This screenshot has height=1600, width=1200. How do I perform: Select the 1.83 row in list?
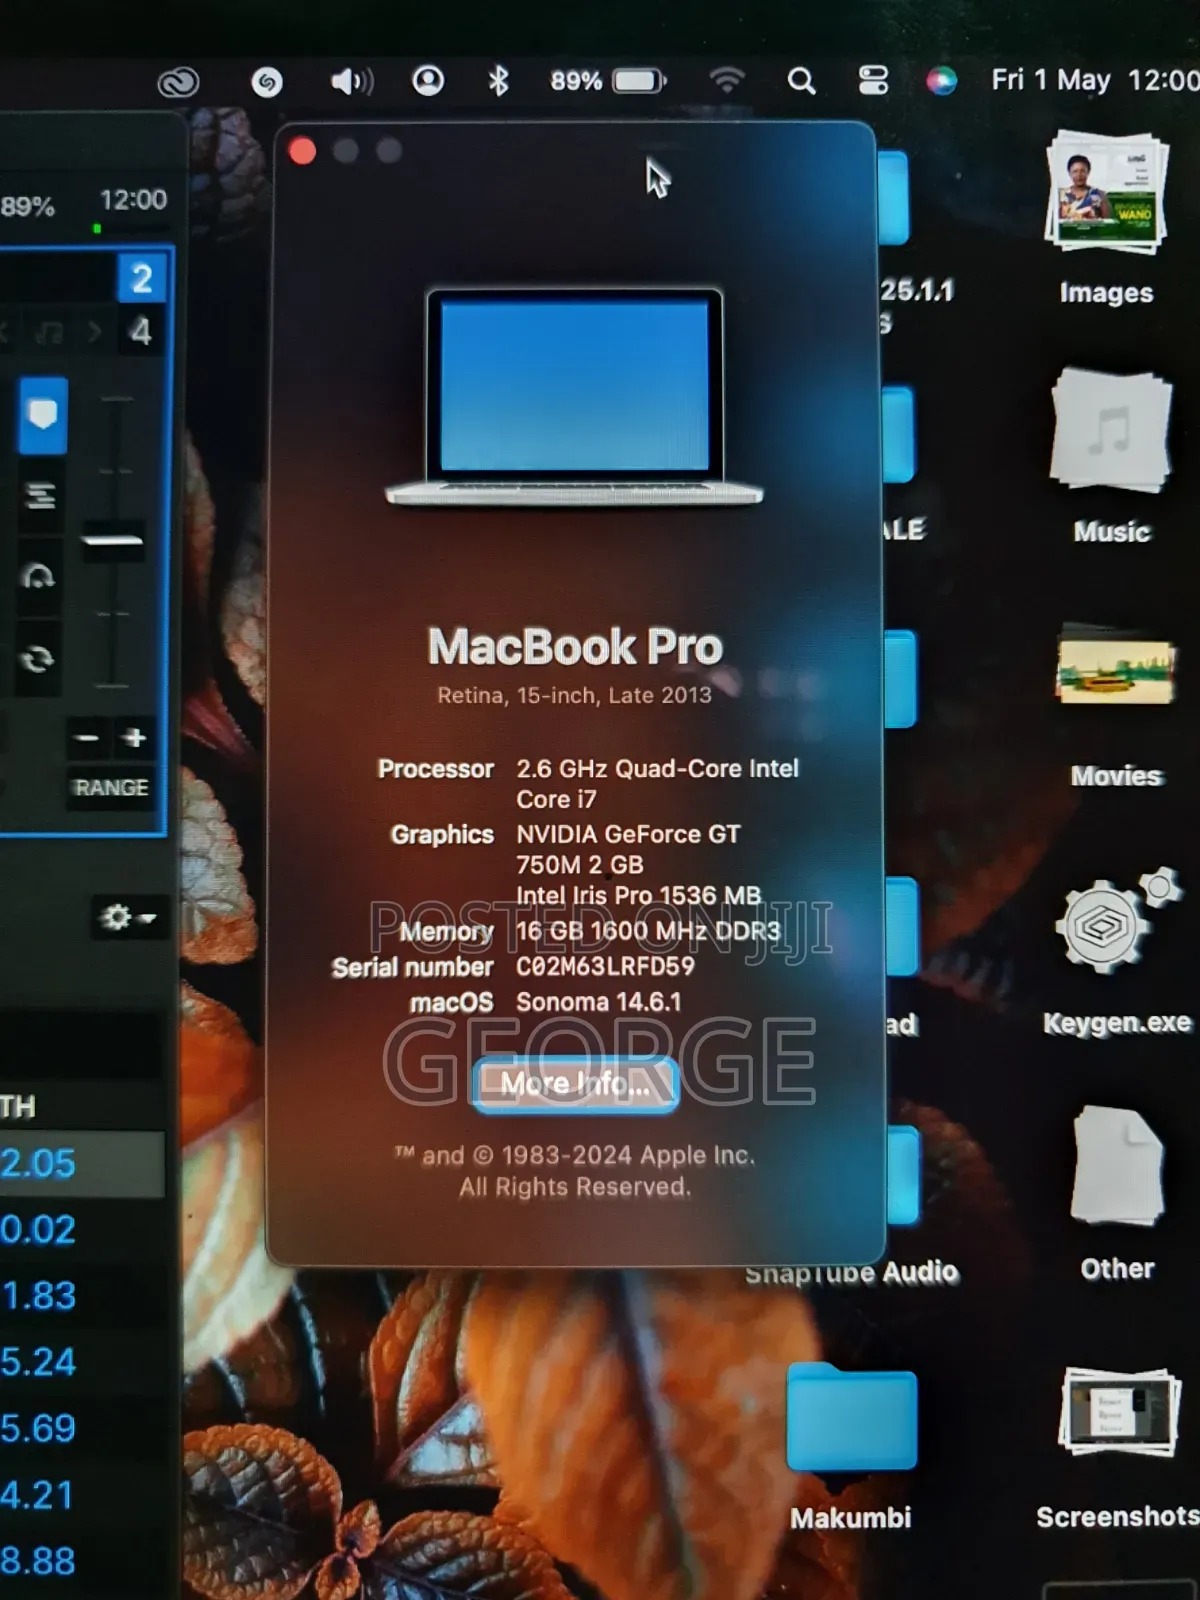82,1296
